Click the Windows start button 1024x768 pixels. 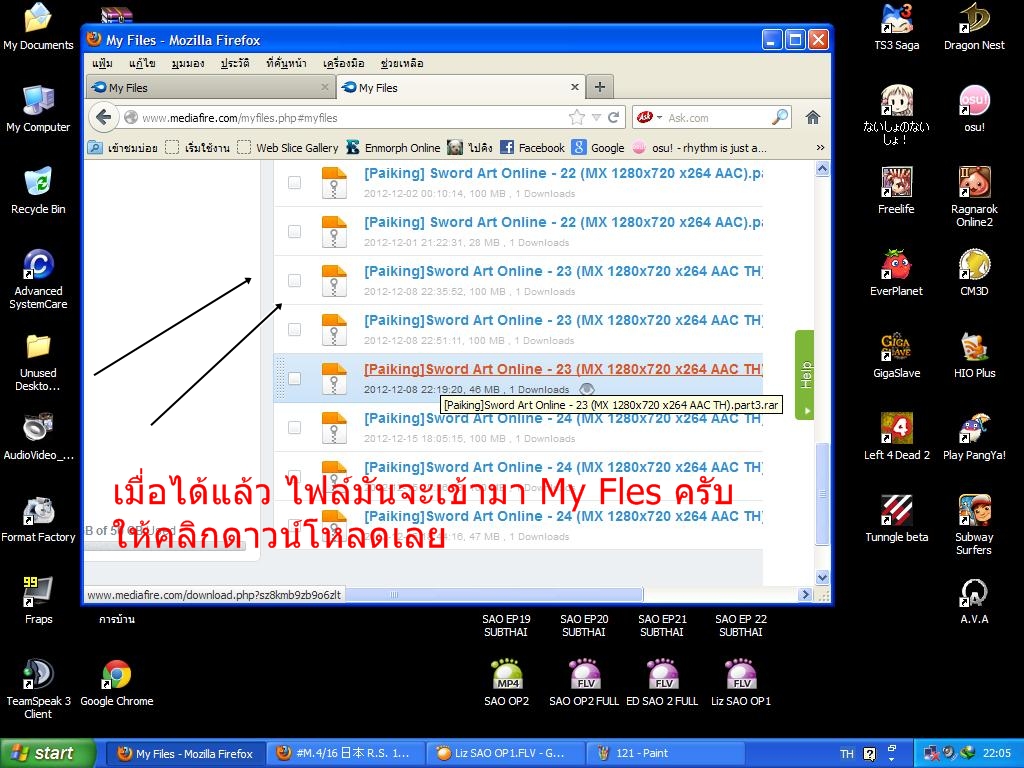coord(47,753)
